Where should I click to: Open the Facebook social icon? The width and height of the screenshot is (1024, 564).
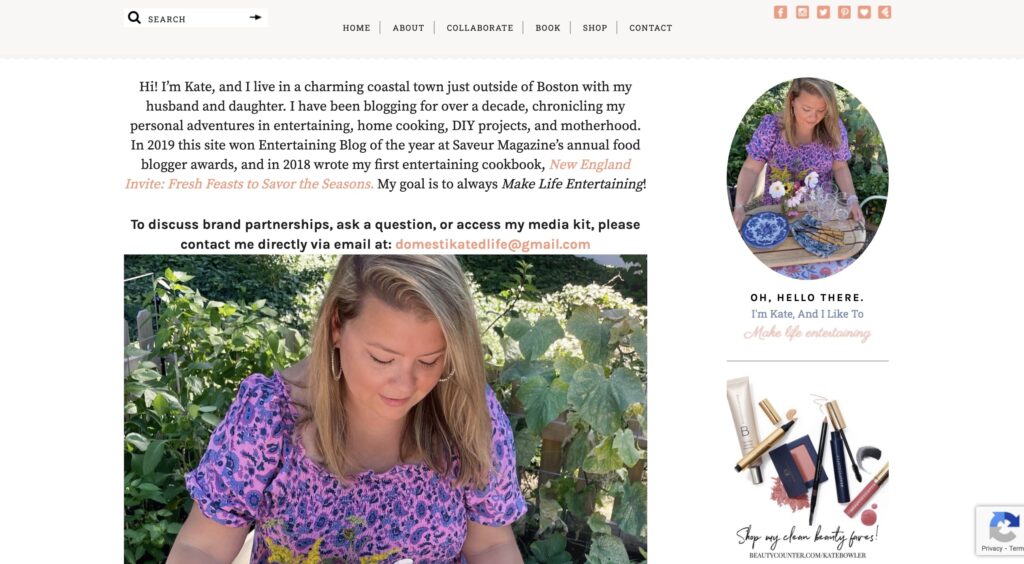point(780,12)
